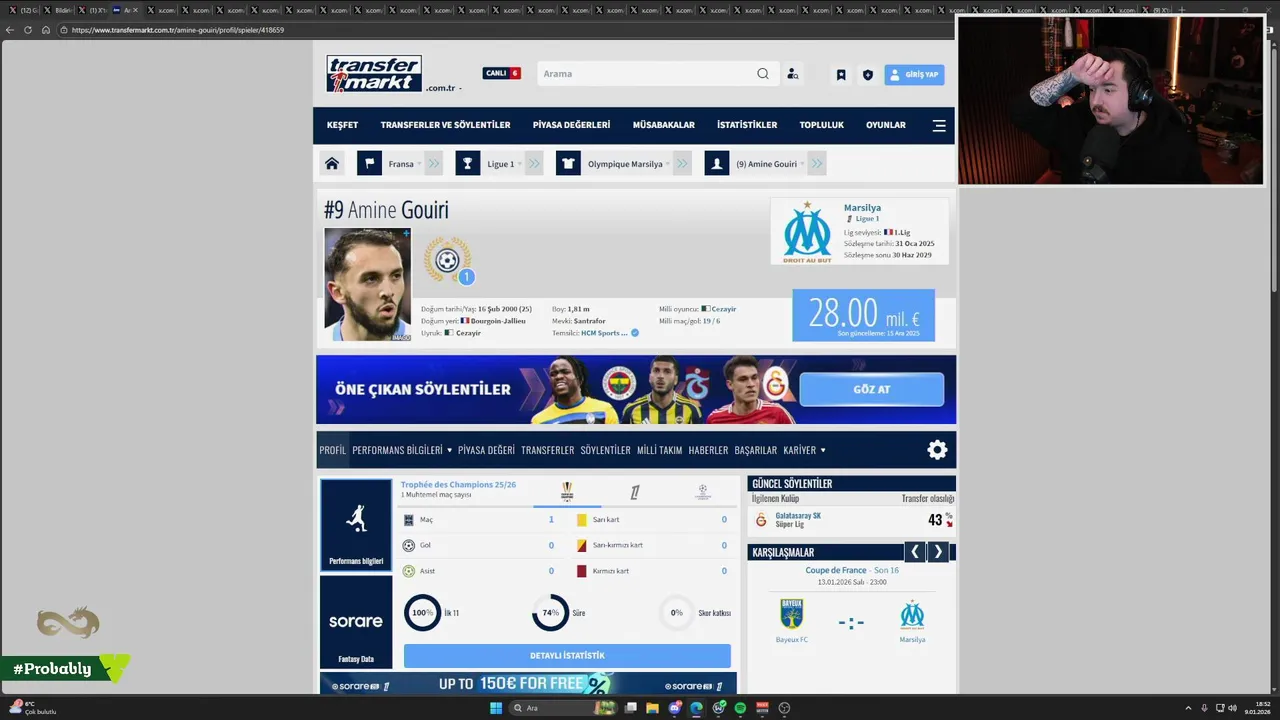
Task: Open the Trophée des Champions 25/26 link
Action: (x=458, y=484)
